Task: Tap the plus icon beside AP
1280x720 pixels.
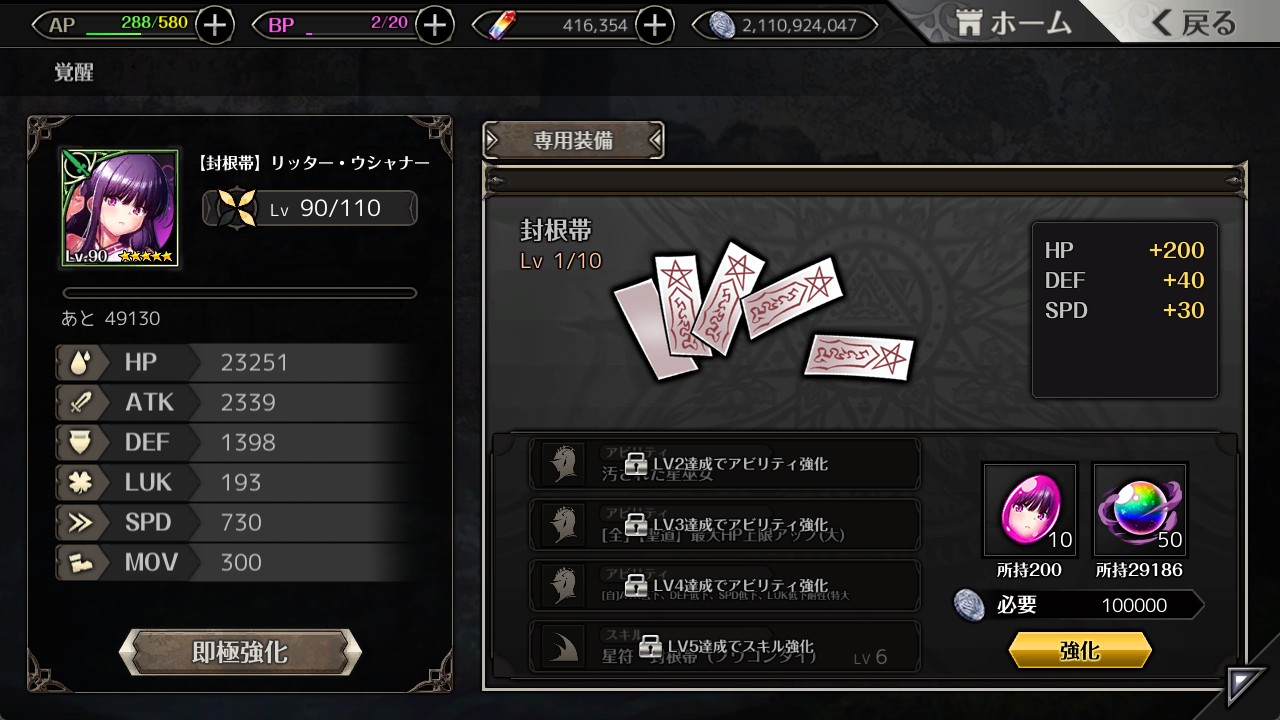Action: click(215, 25)
